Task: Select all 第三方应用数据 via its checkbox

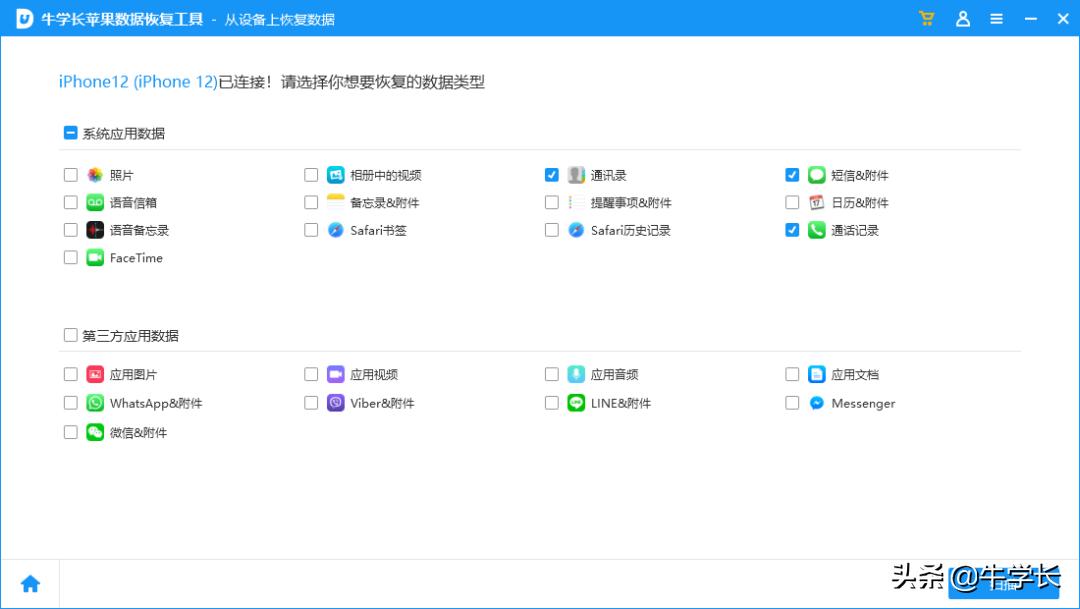Action: coord(70,335)
